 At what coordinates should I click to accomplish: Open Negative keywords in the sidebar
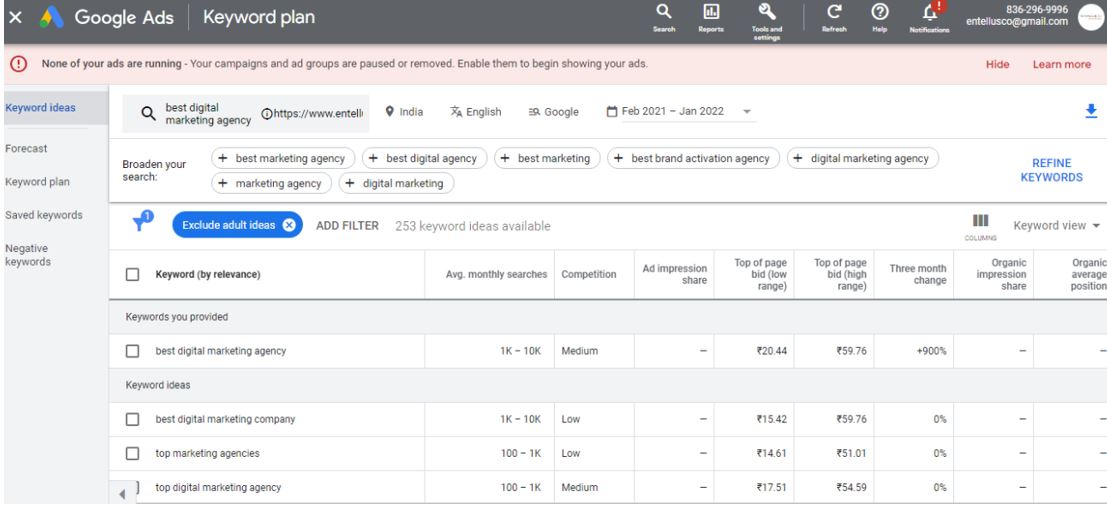[26, 255]
